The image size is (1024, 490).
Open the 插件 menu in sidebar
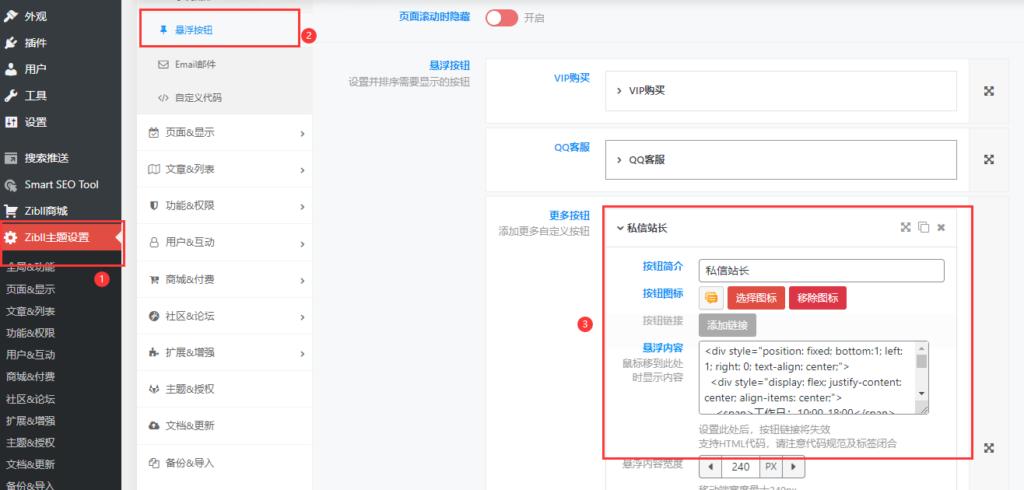coord(35,43)
